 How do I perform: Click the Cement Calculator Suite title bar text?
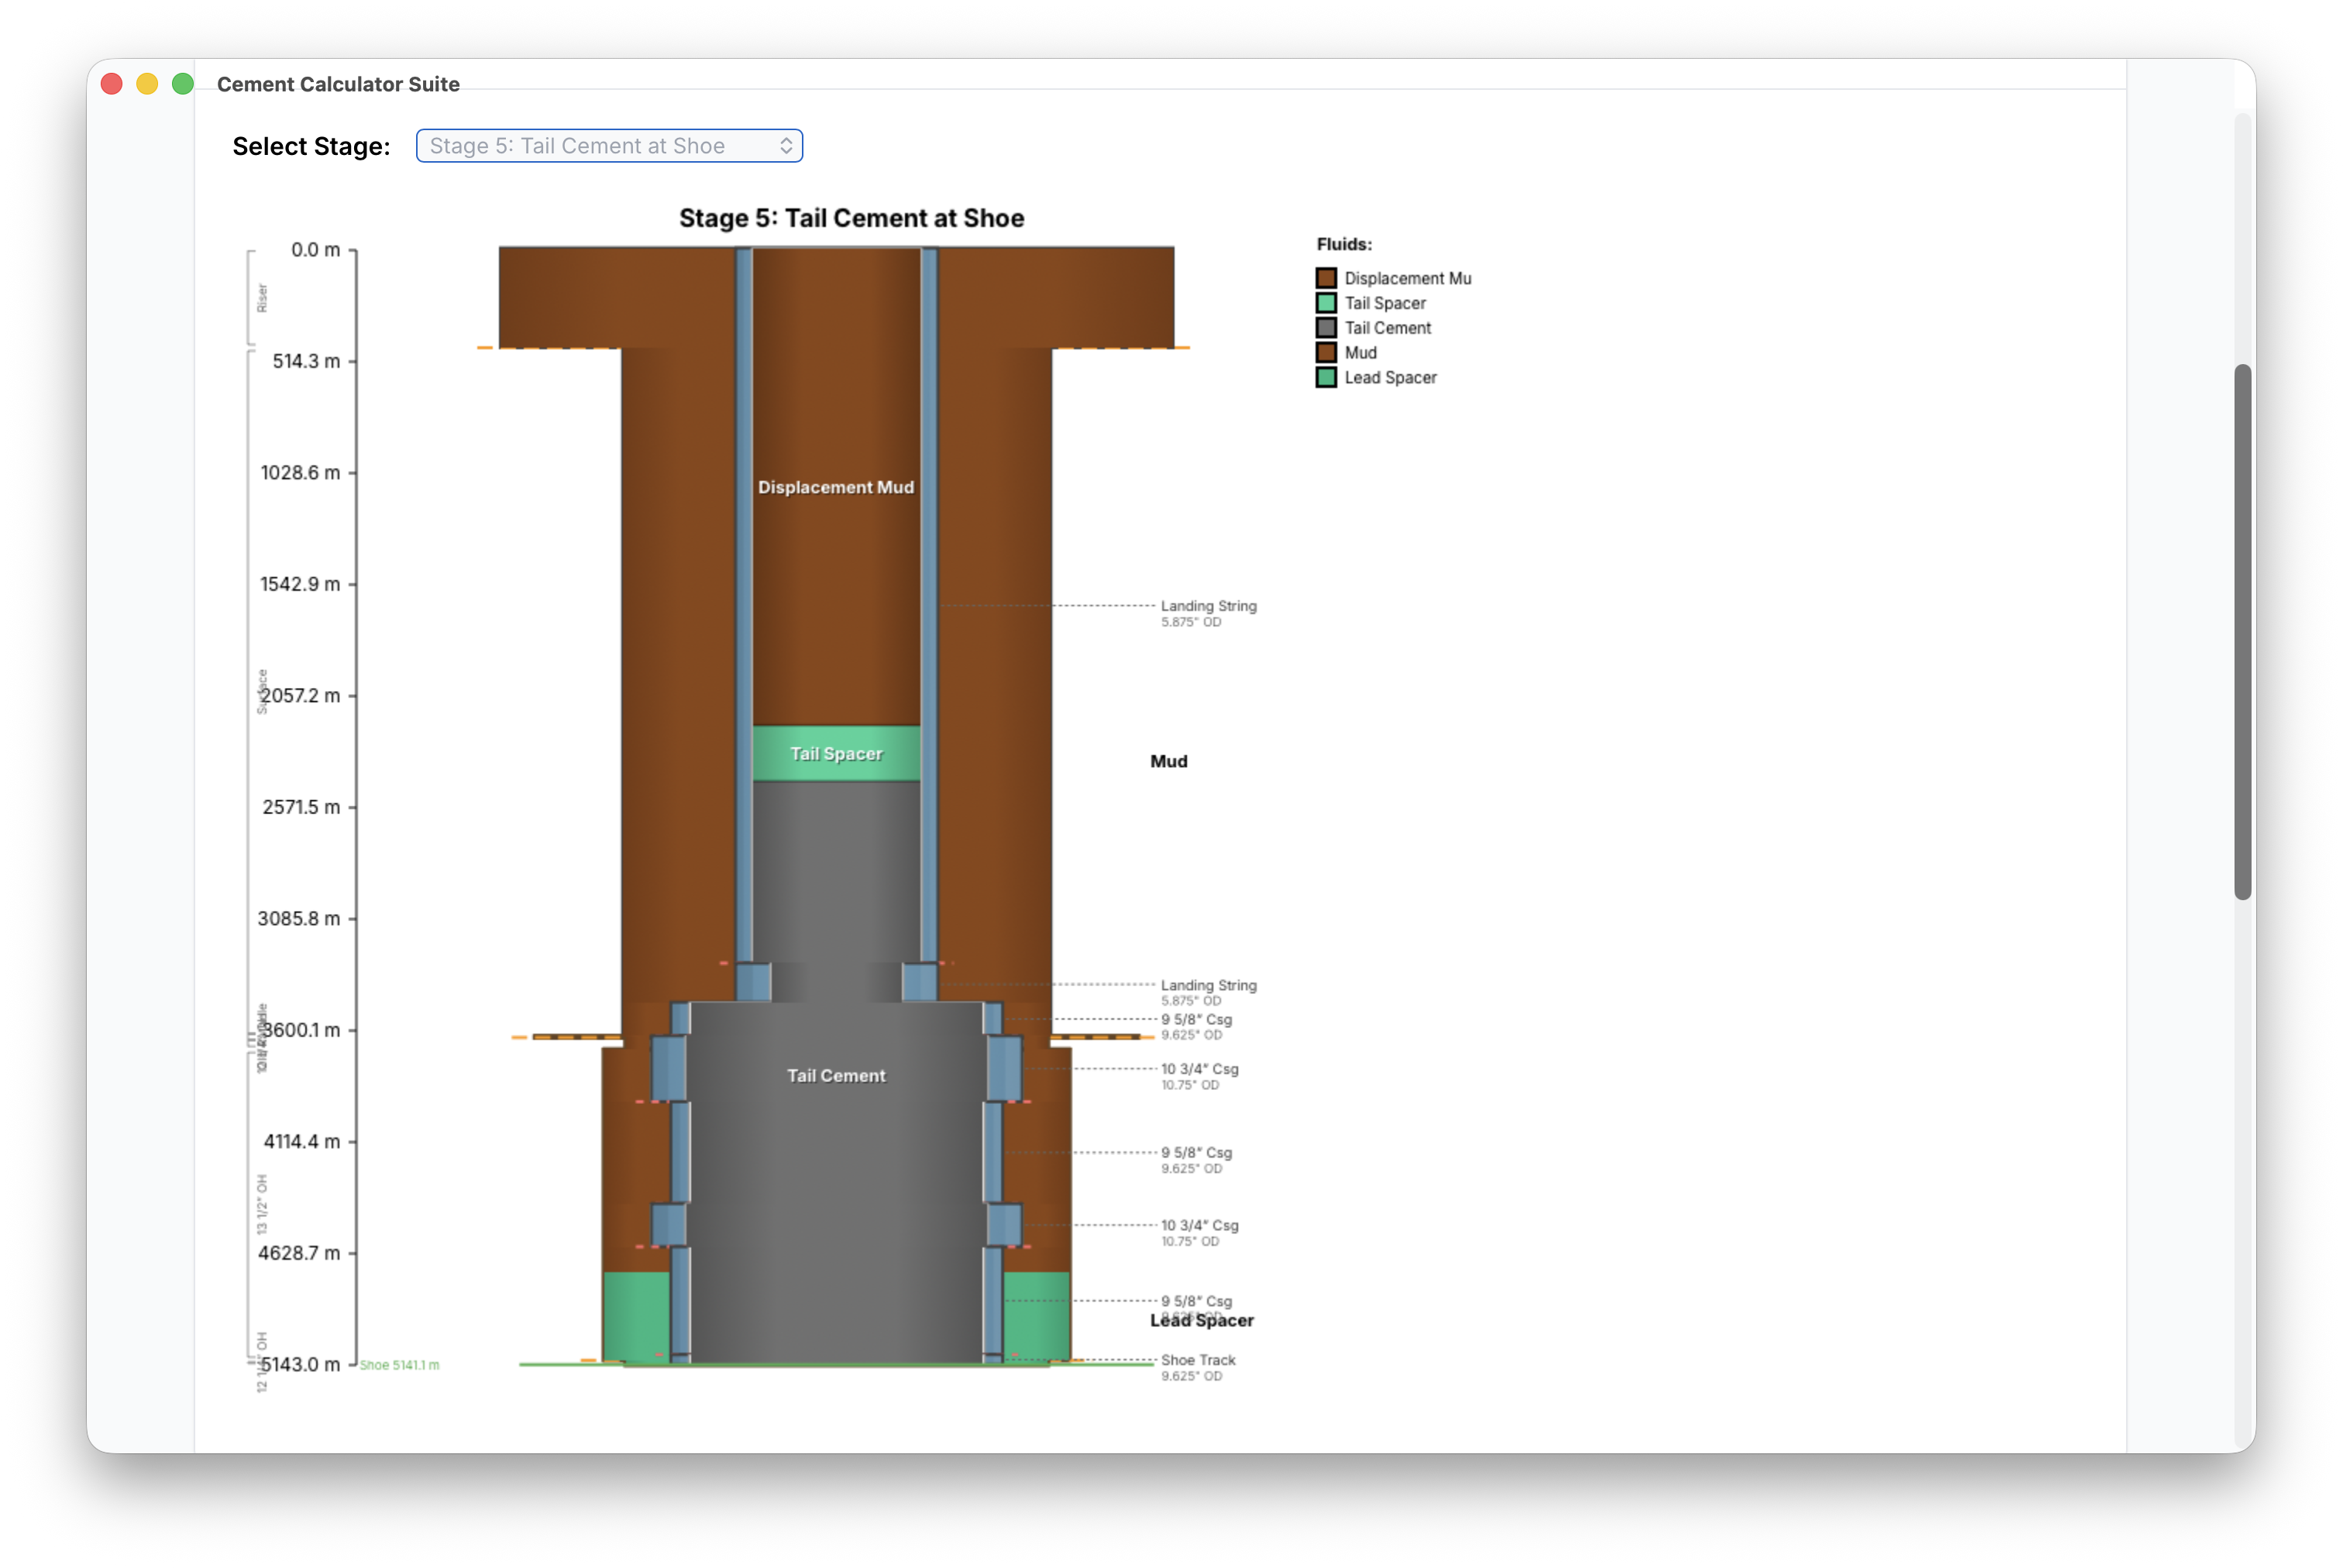click(338, 84)
